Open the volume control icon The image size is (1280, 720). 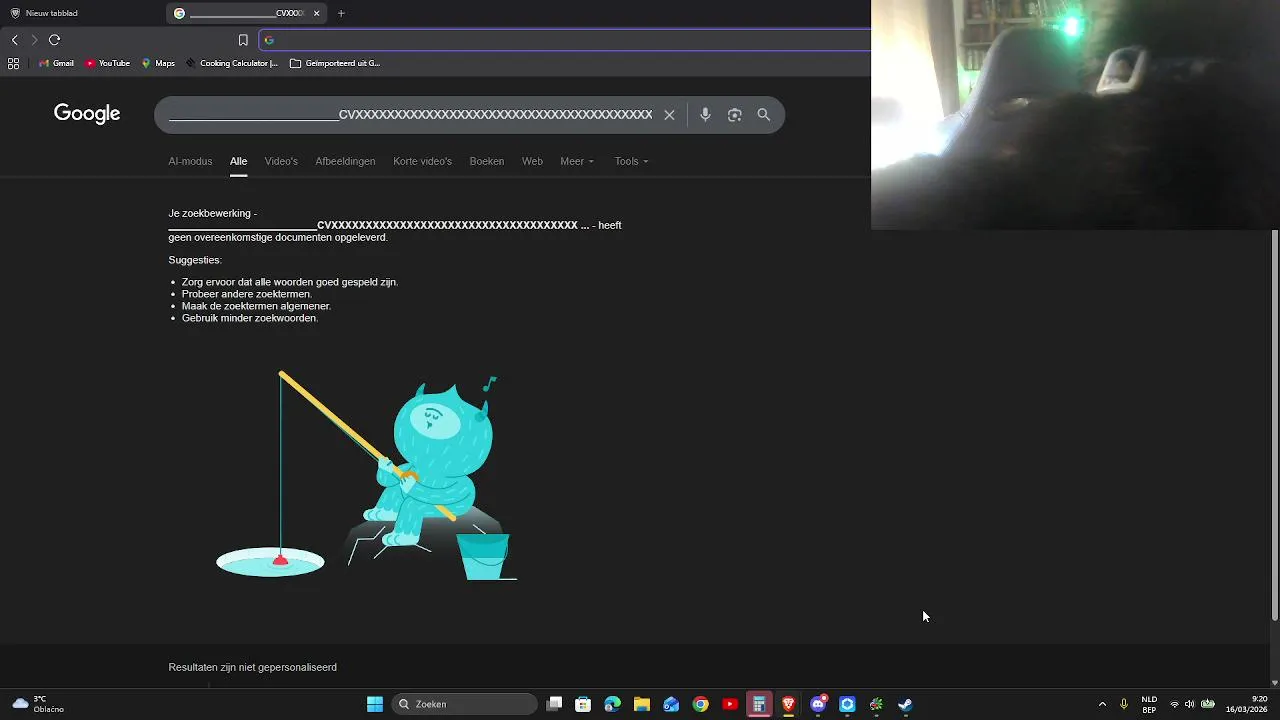(1189, 704)
